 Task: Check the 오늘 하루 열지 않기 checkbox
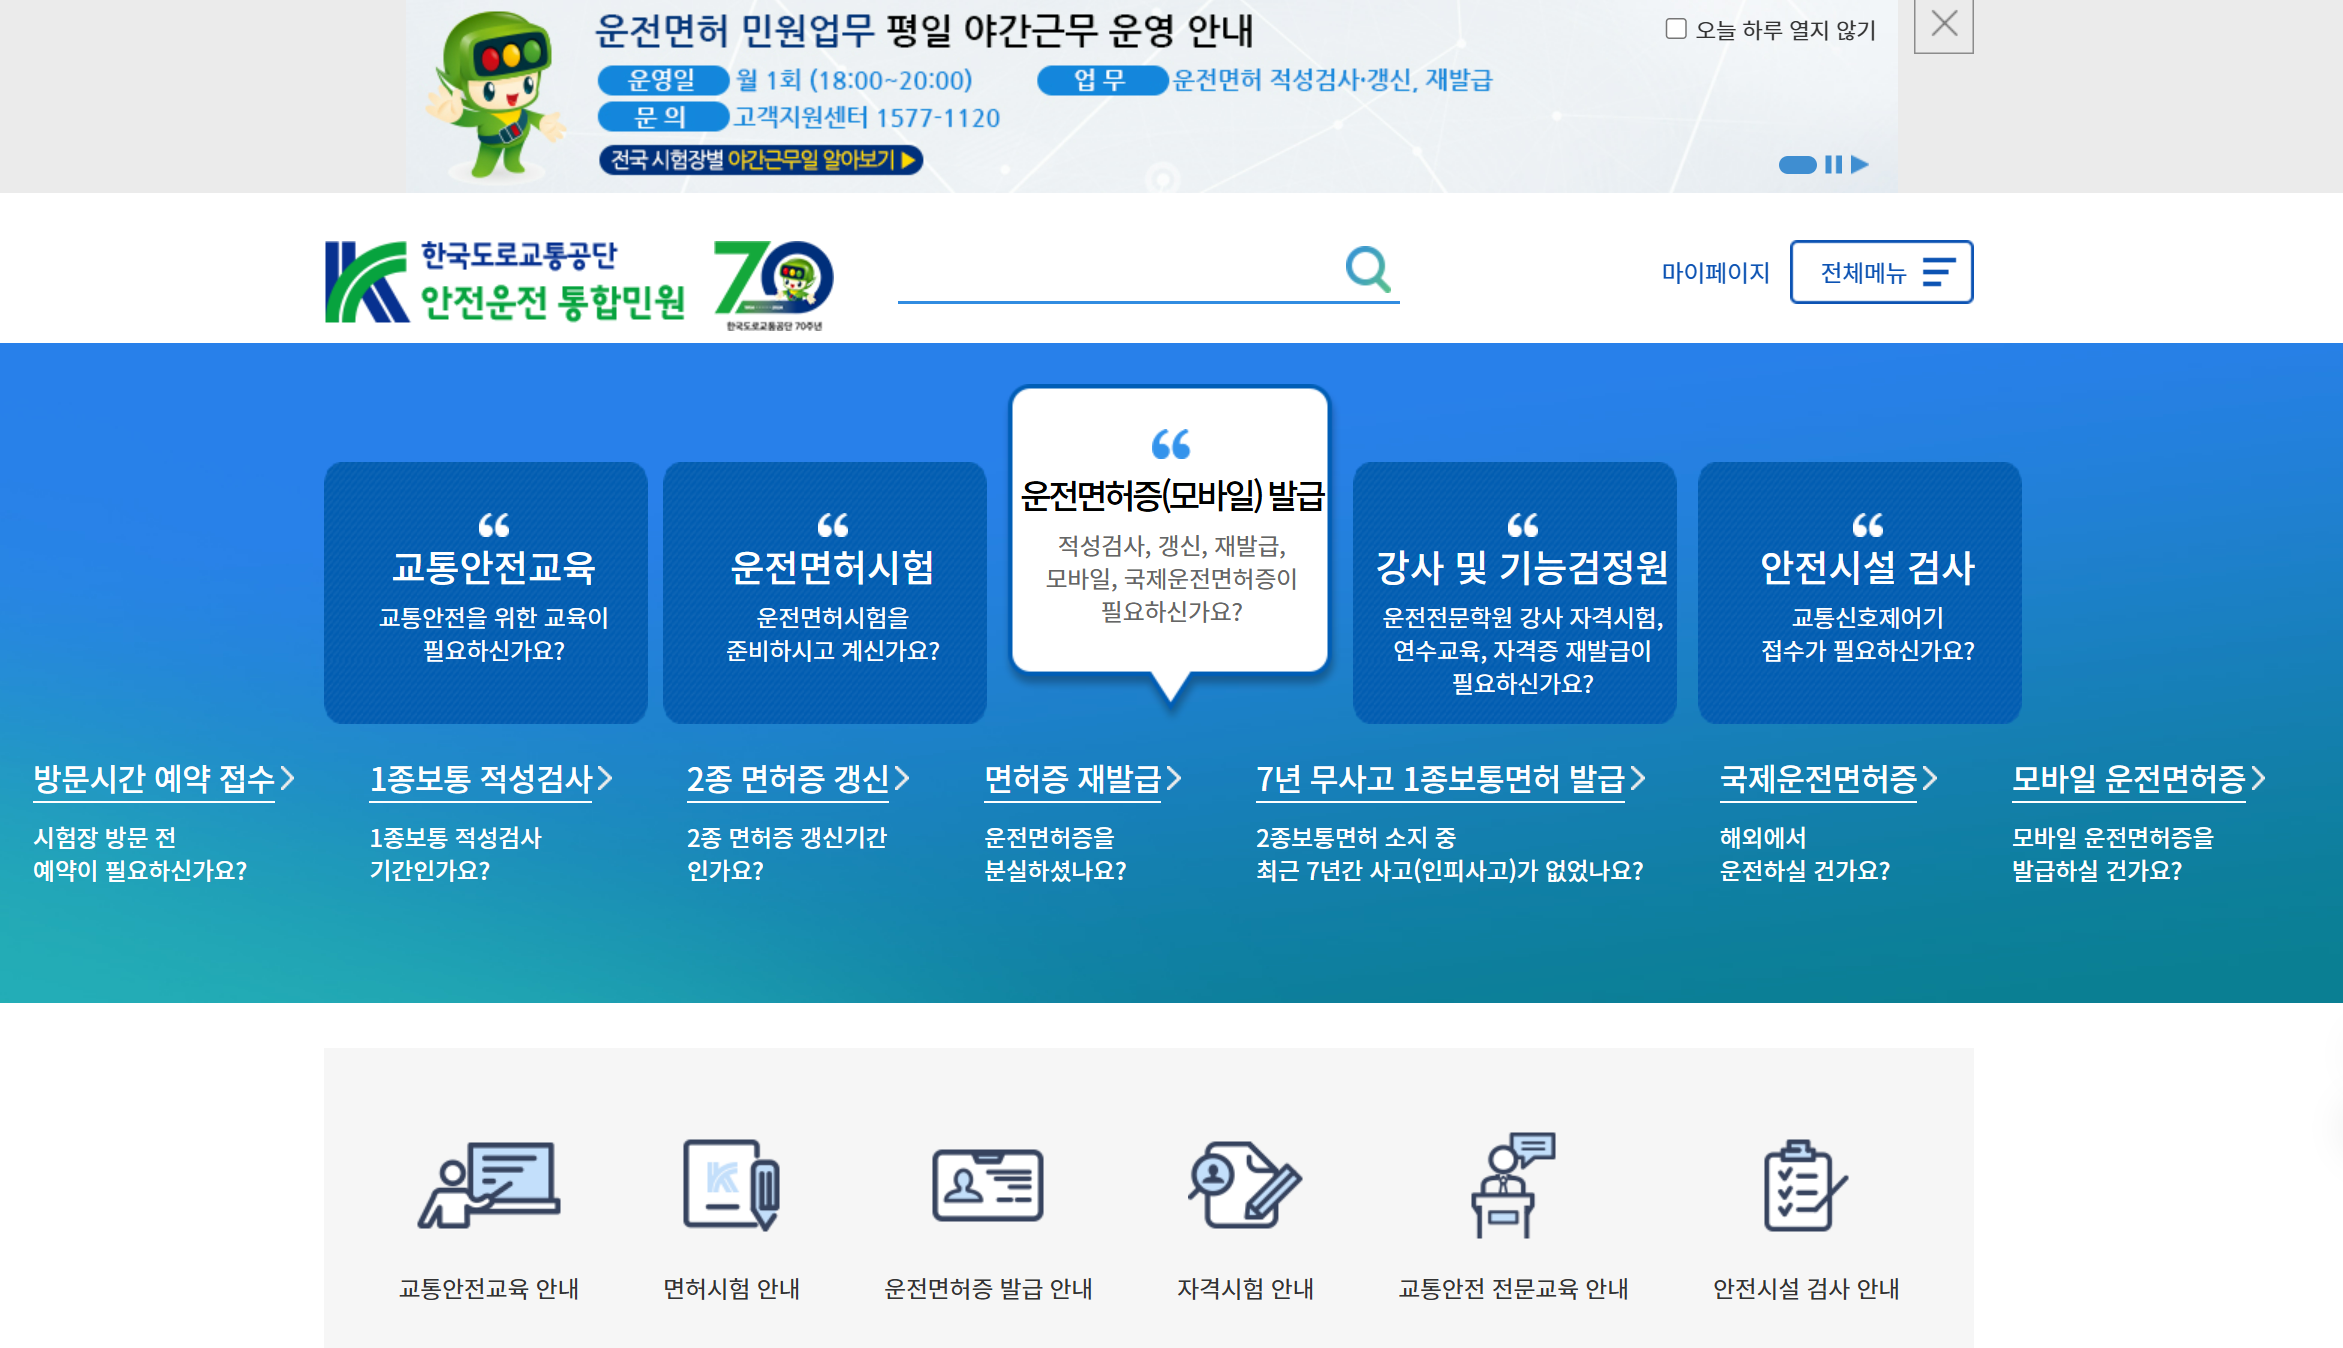[x=1676, y=29]
